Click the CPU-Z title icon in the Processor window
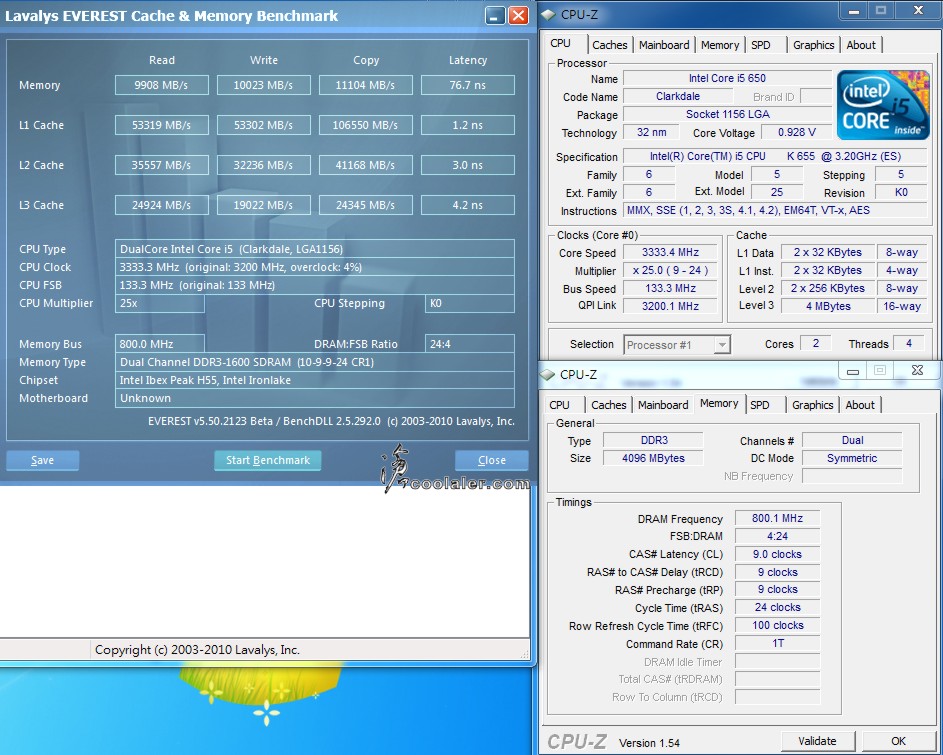Viewport: 943px width, 755px height. click(548, 14)
